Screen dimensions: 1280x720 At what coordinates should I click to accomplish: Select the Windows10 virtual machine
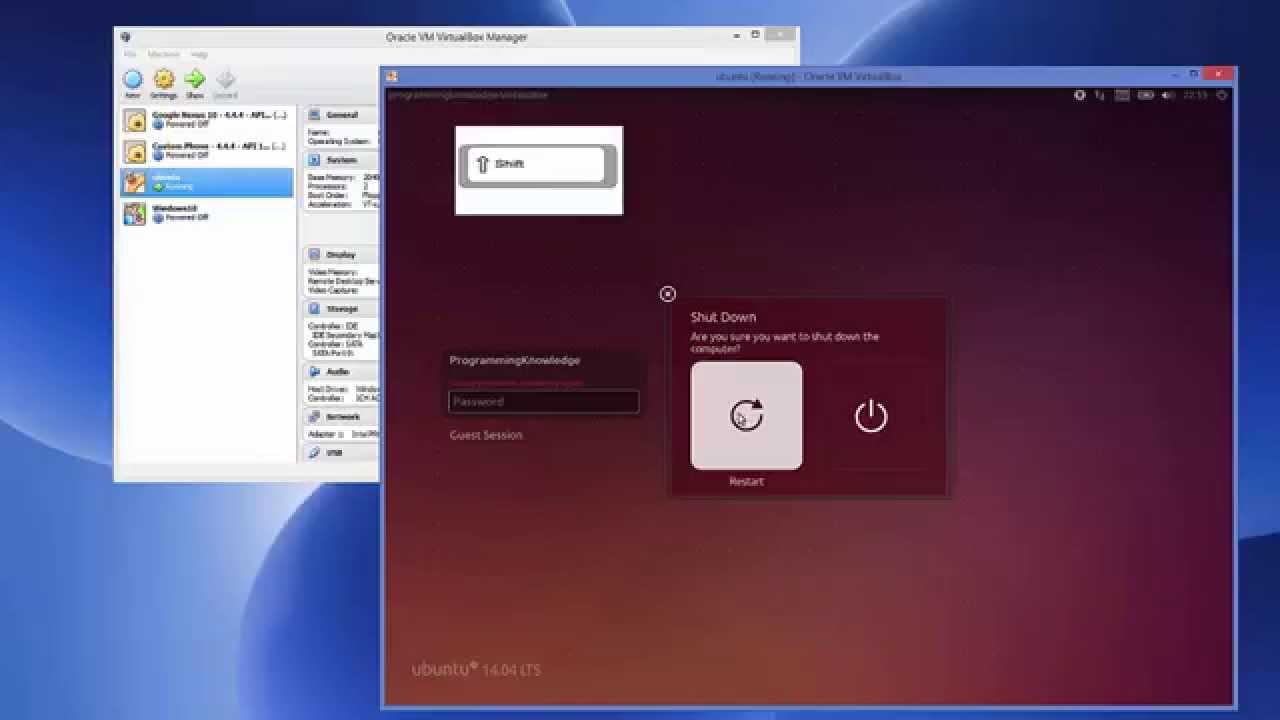[207, 213]
